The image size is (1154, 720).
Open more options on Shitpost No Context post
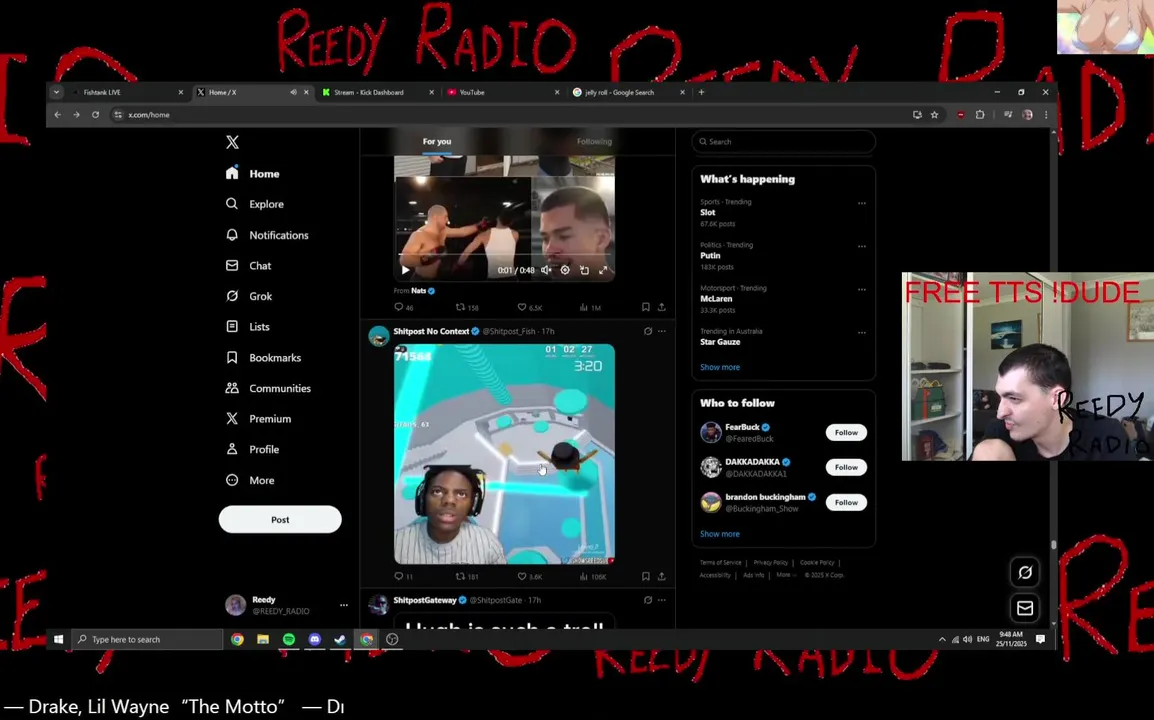[662, 331]
